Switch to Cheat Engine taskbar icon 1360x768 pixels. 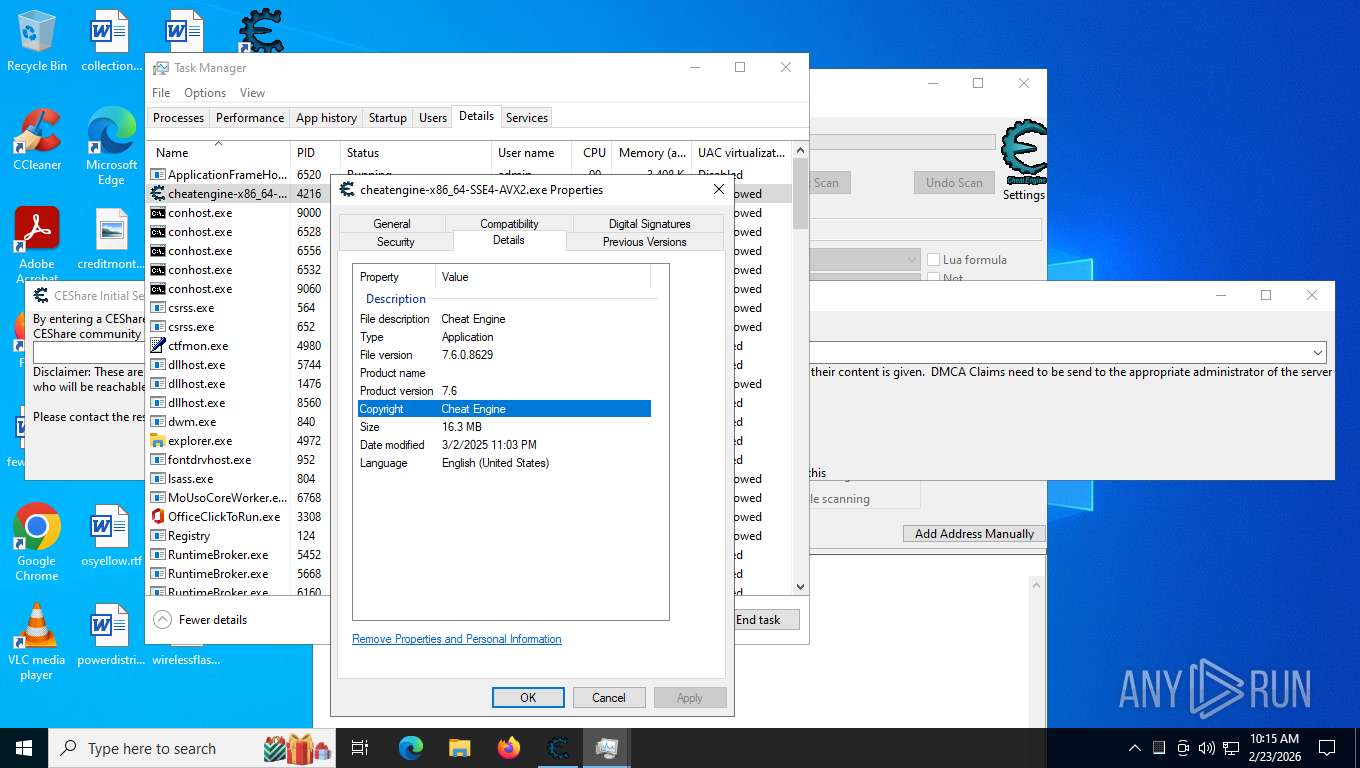click(x=558, y=748)
